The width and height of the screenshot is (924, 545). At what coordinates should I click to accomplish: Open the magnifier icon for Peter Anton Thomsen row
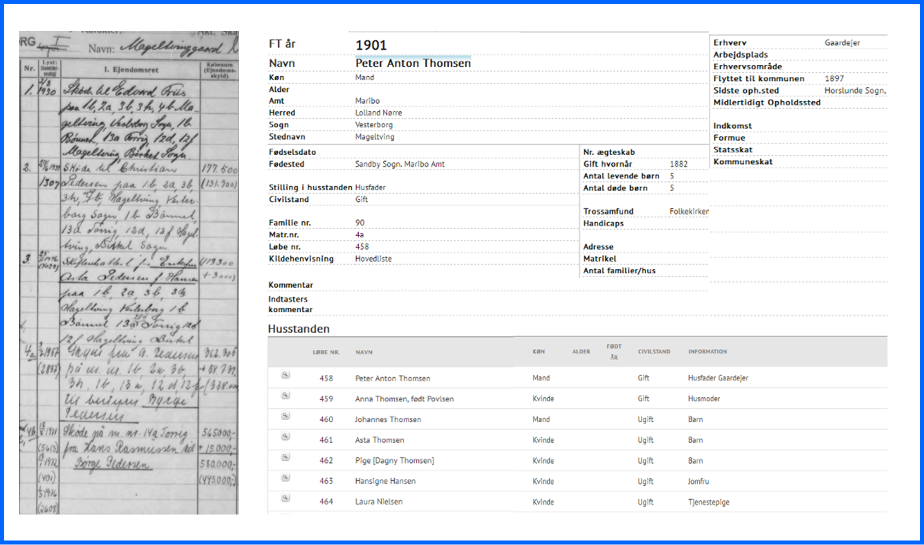(285, 375)
